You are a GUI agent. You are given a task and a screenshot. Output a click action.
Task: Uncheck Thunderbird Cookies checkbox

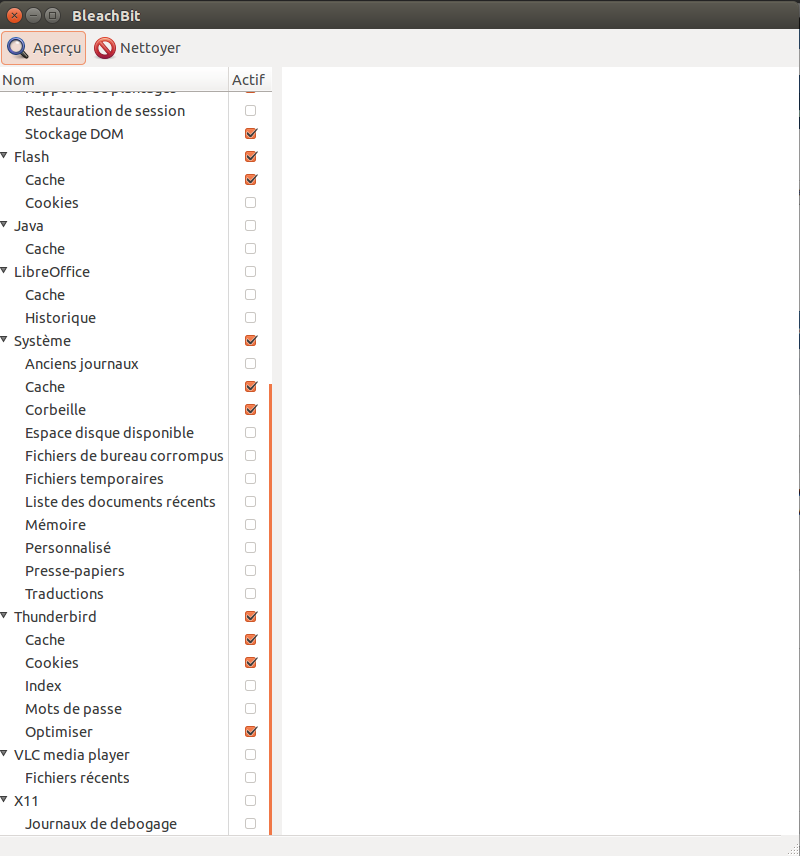click(251, 662)
